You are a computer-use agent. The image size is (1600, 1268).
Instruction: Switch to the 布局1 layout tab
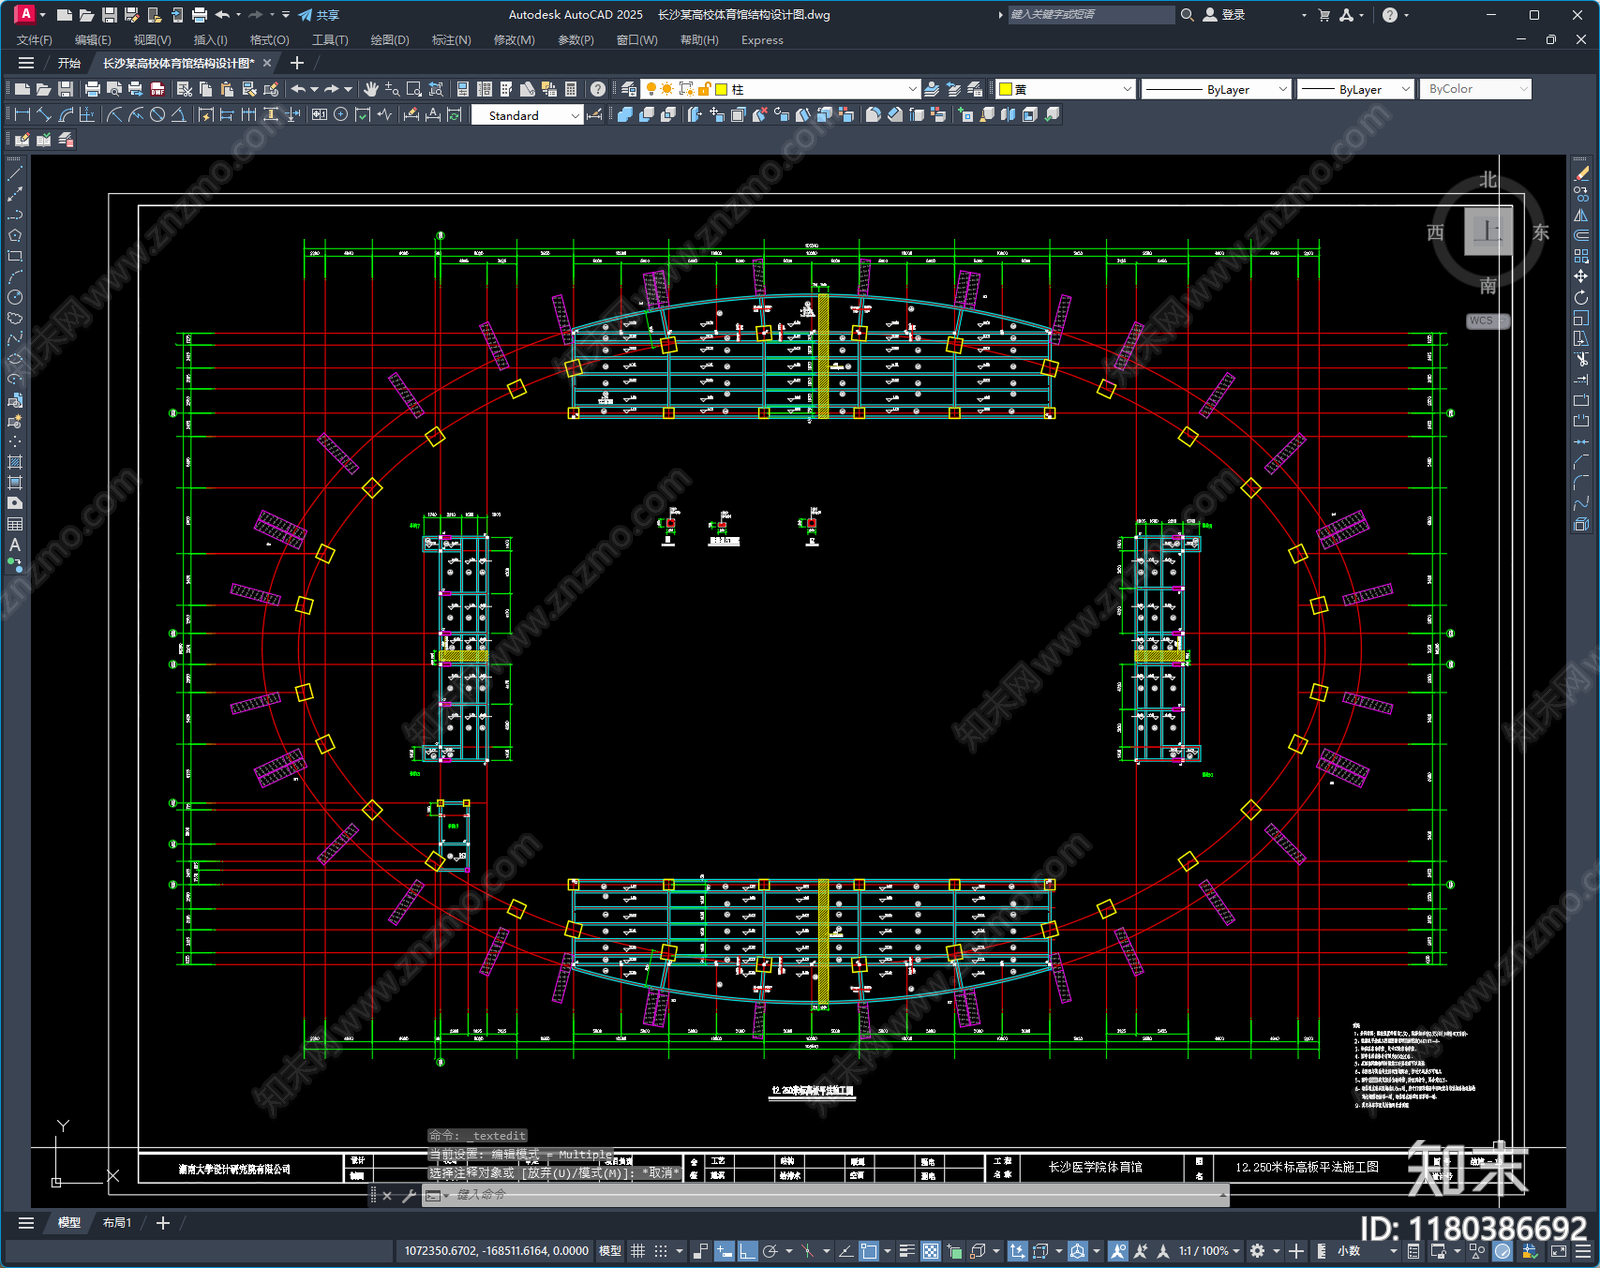pyautogui.click(x=117, y=1222)
